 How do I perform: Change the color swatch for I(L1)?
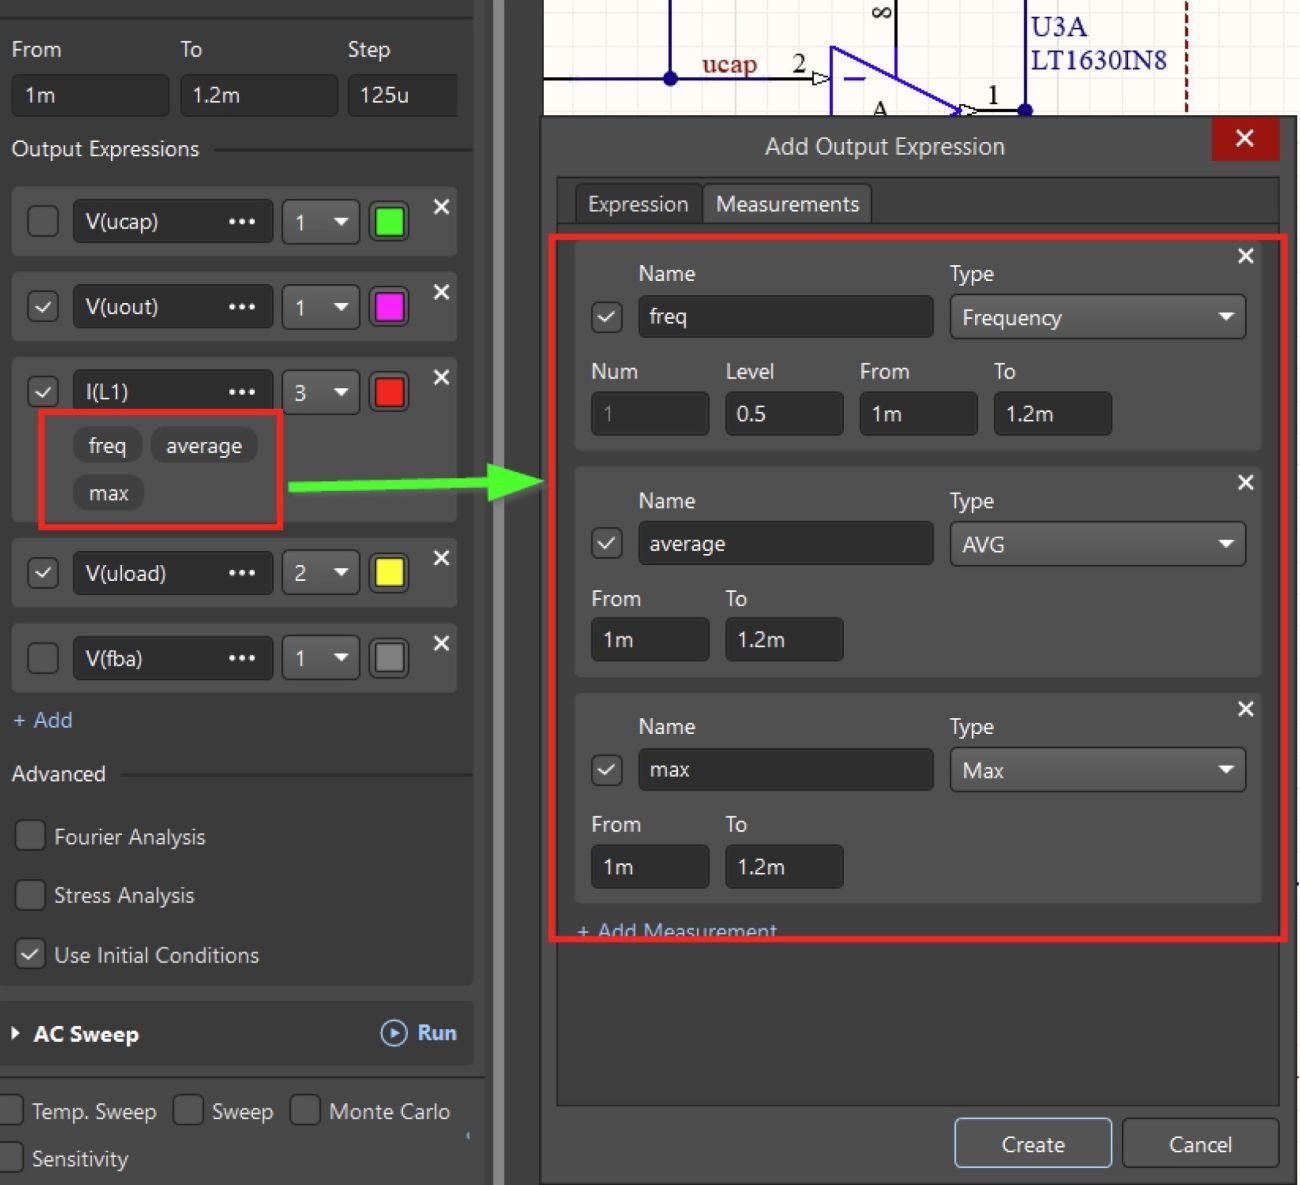[389, 392]
